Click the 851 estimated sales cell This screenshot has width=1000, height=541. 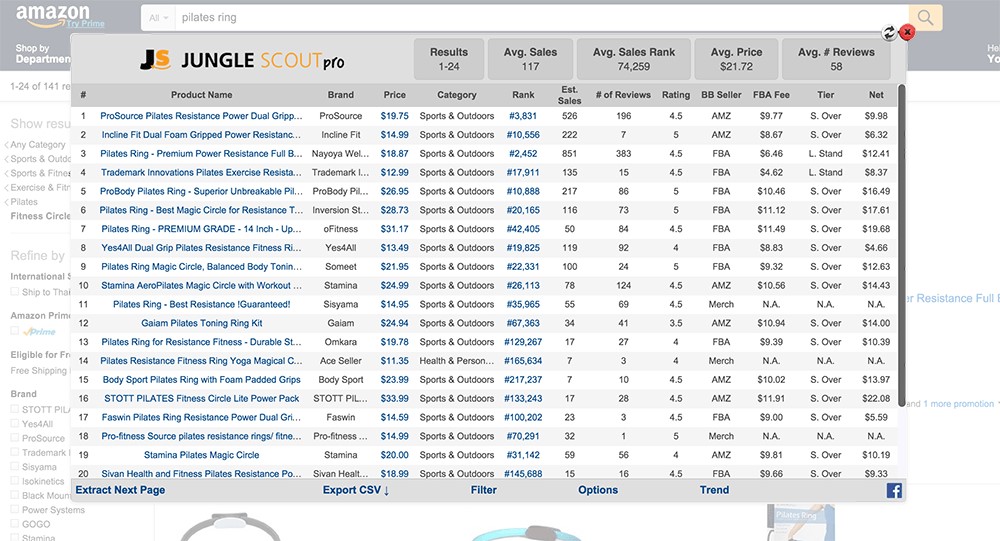point(570,154)
